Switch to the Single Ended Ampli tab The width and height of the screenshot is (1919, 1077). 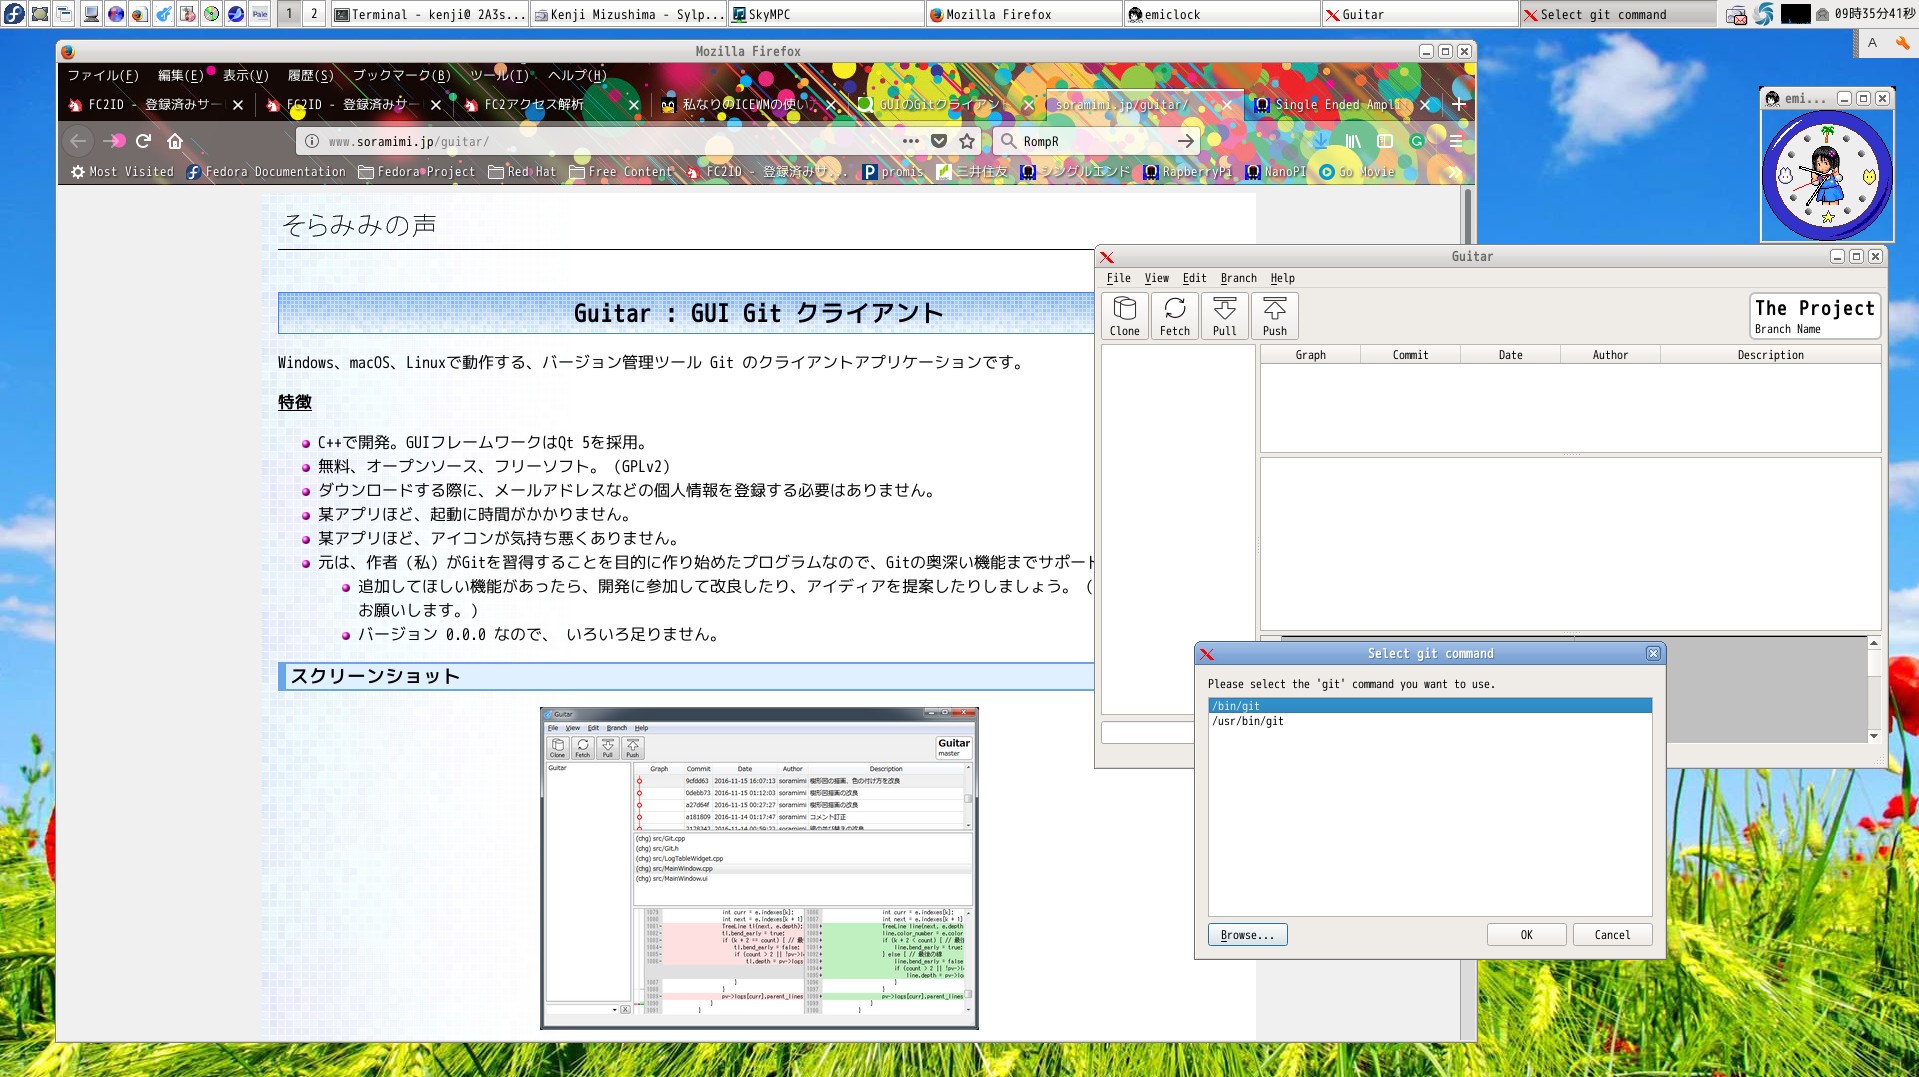pyautogui.click(x=1340, y=104)
